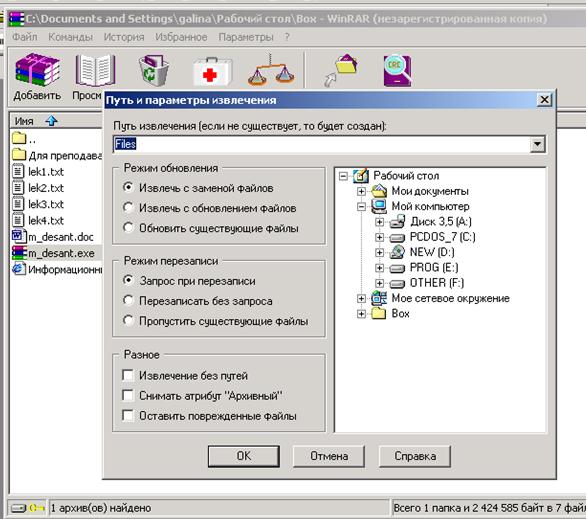Enable Извлечение без путей checkbox
This screenshot has width=586, height=519.
click(128, 375)
